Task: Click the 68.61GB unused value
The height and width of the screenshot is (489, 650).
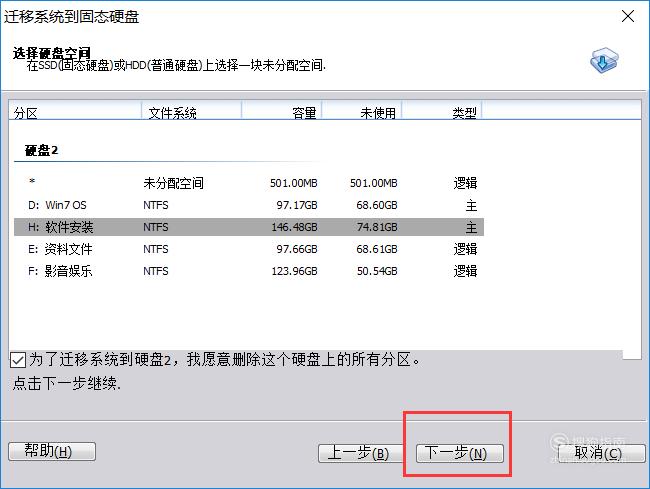Action: pyautogui.click(x=377, y=249)
